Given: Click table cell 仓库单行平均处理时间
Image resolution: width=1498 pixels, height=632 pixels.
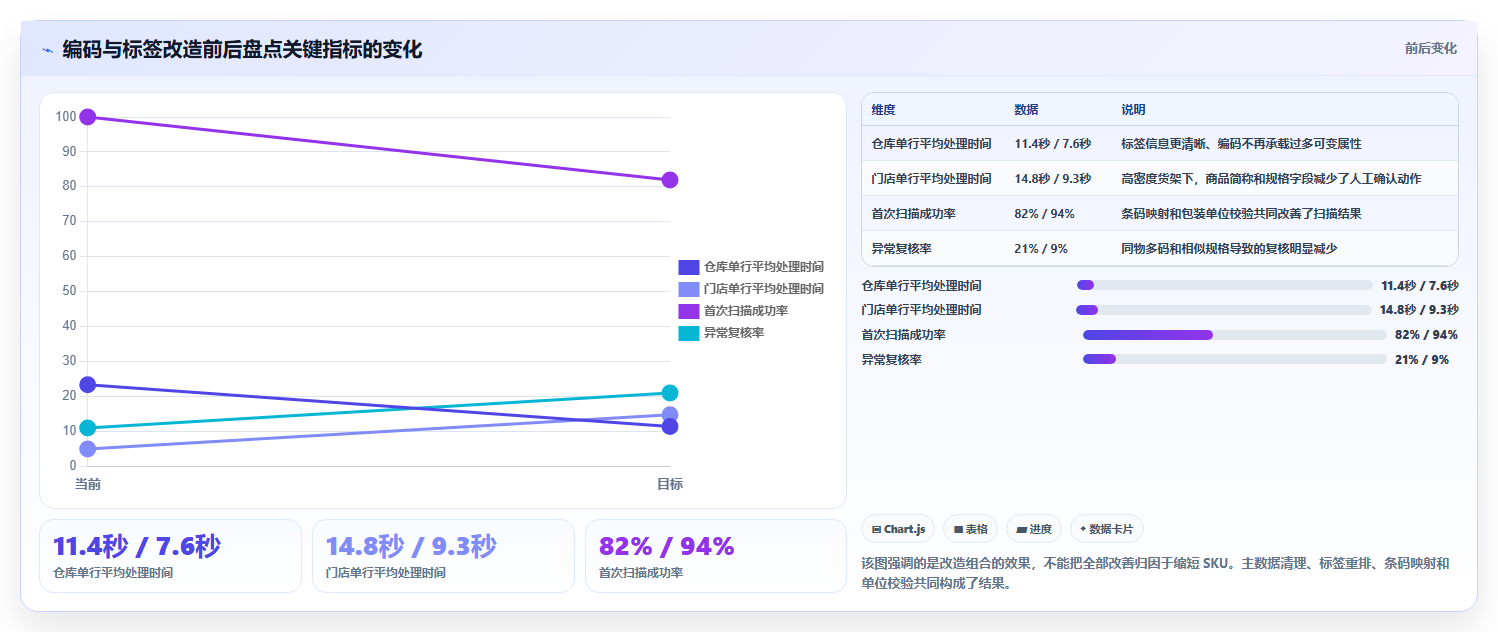Looking at the screenshot, I should pos(932,144).
